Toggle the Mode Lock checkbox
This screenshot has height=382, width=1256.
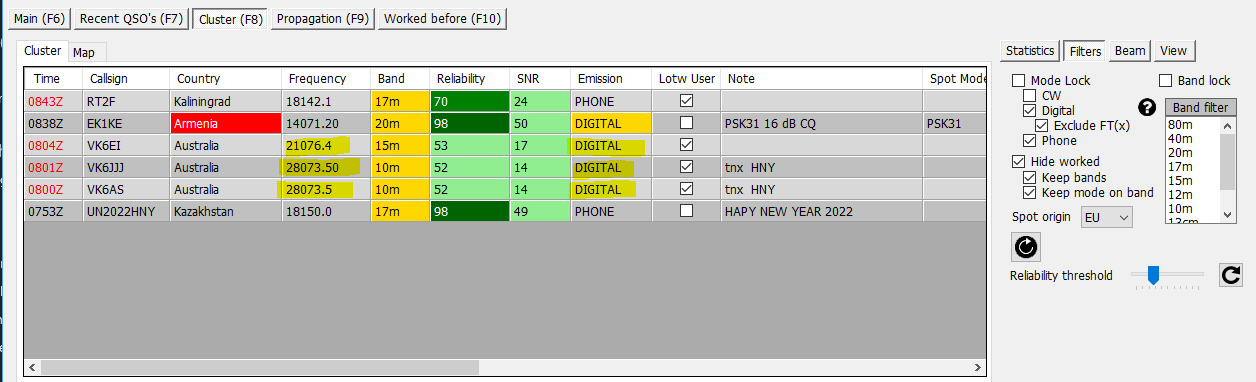(x=1019, y=80)
